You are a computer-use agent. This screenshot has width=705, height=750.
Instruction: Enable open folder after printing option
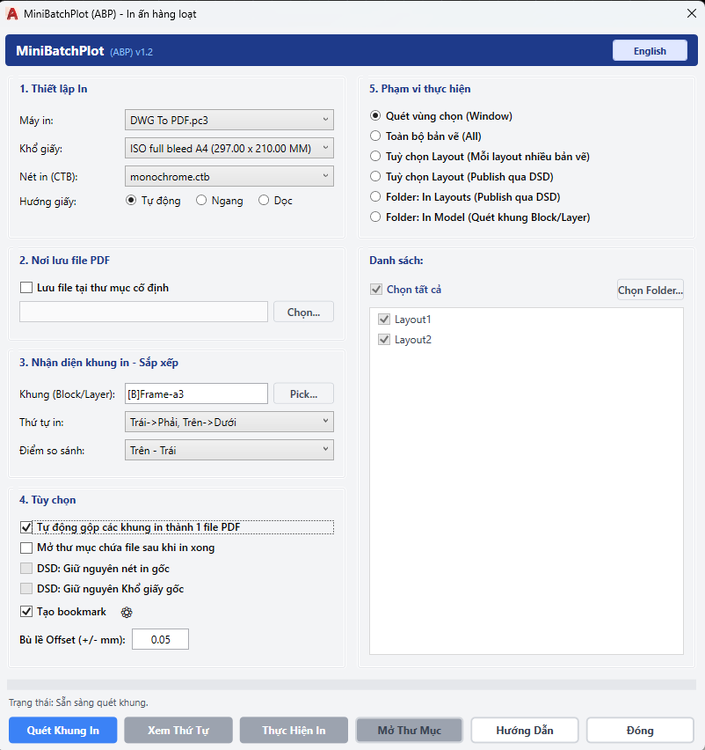click(26, 548)
